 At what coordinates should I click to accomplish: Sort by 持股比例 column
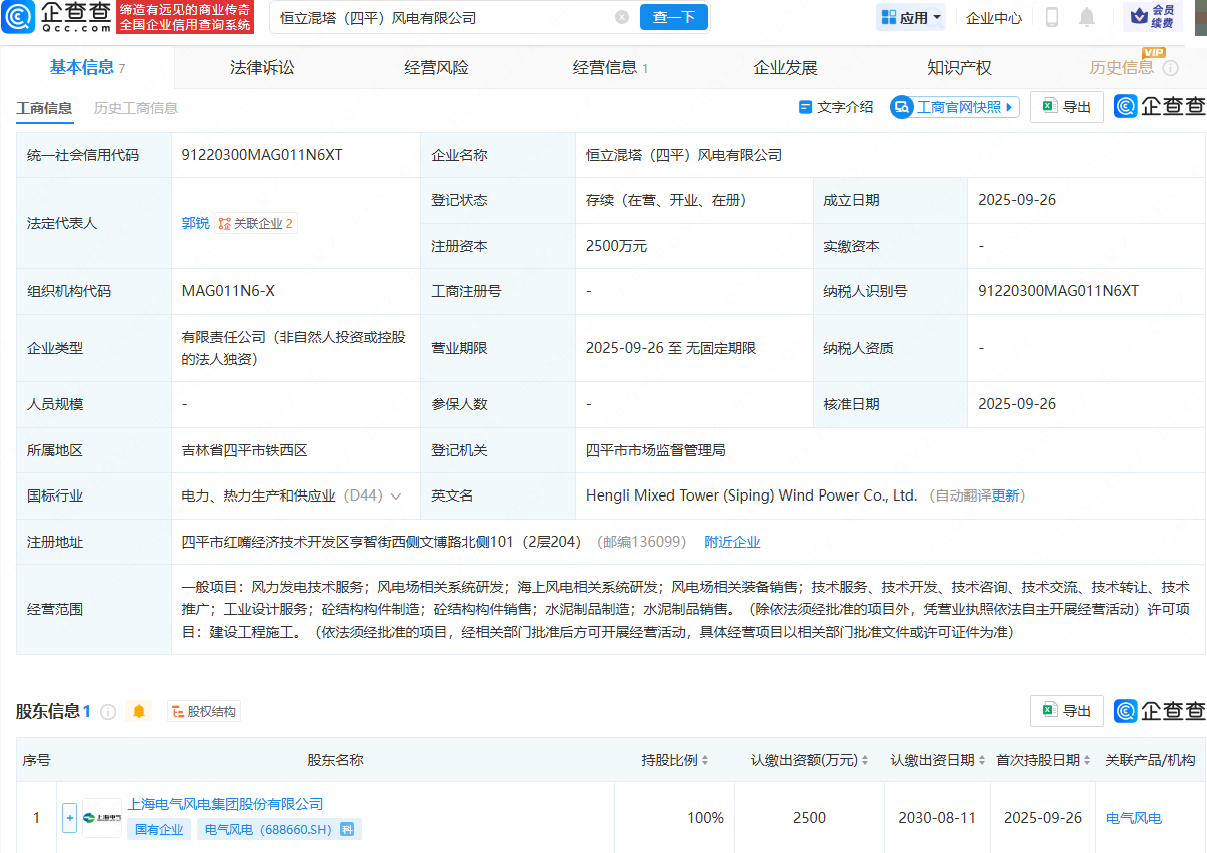705,759
